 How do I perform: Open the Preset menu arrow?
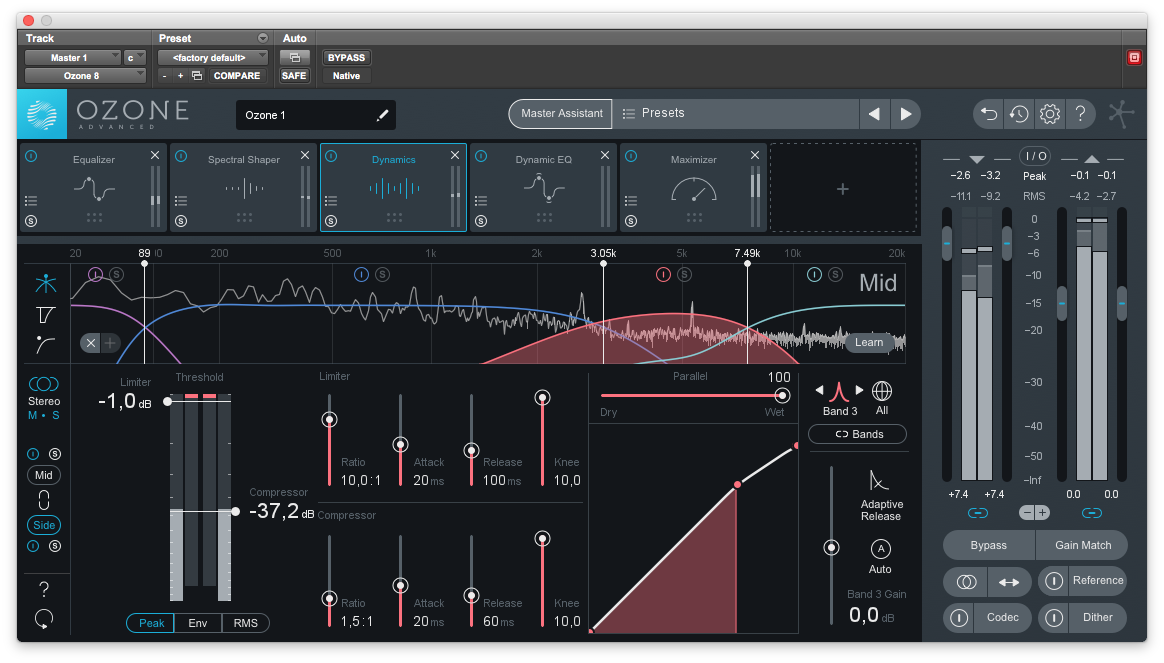coord(263,38)
